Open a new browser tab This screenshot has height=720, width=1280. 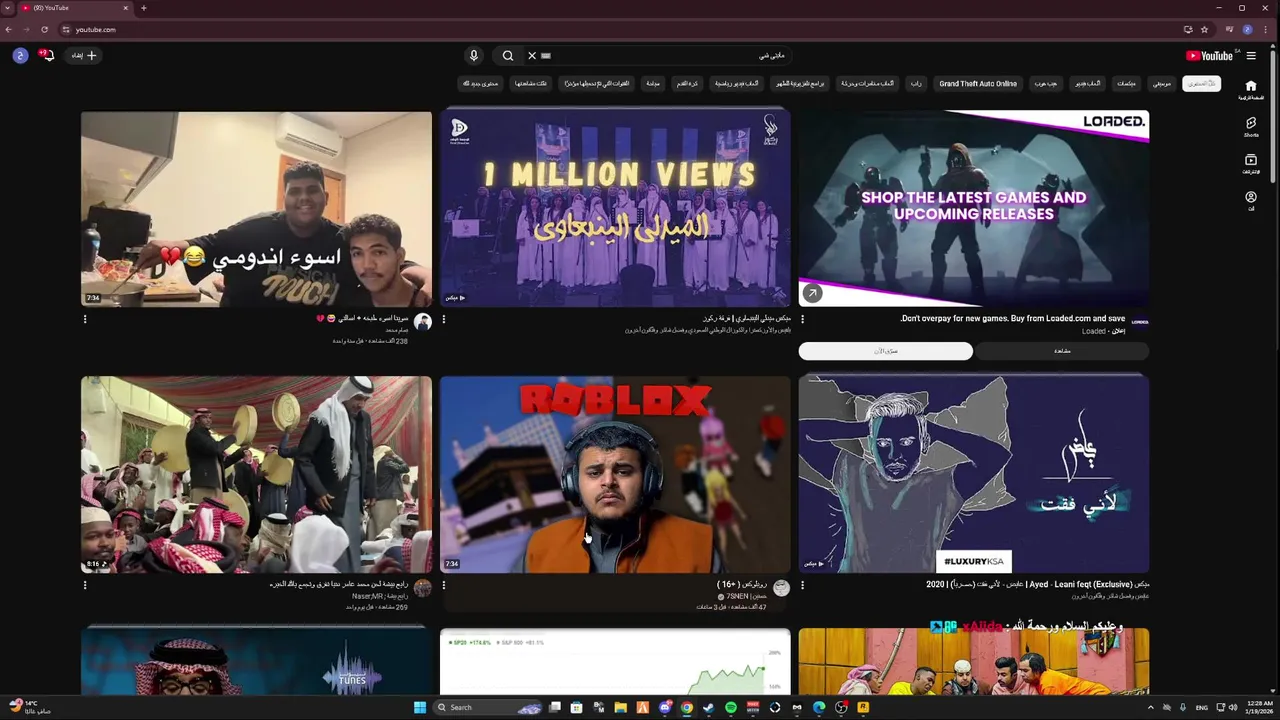[x=143, y=8]
